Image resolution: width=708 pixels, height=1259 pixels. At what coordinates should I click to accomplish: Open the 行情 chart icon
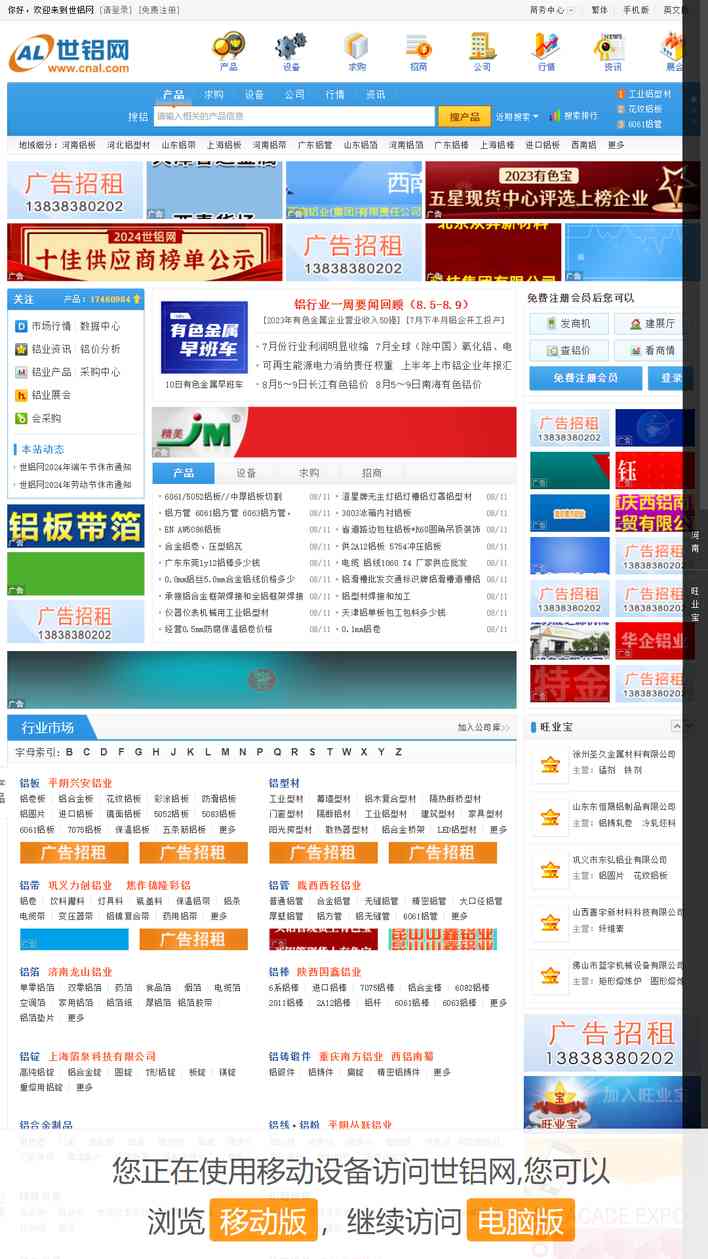tap(546, 46)
